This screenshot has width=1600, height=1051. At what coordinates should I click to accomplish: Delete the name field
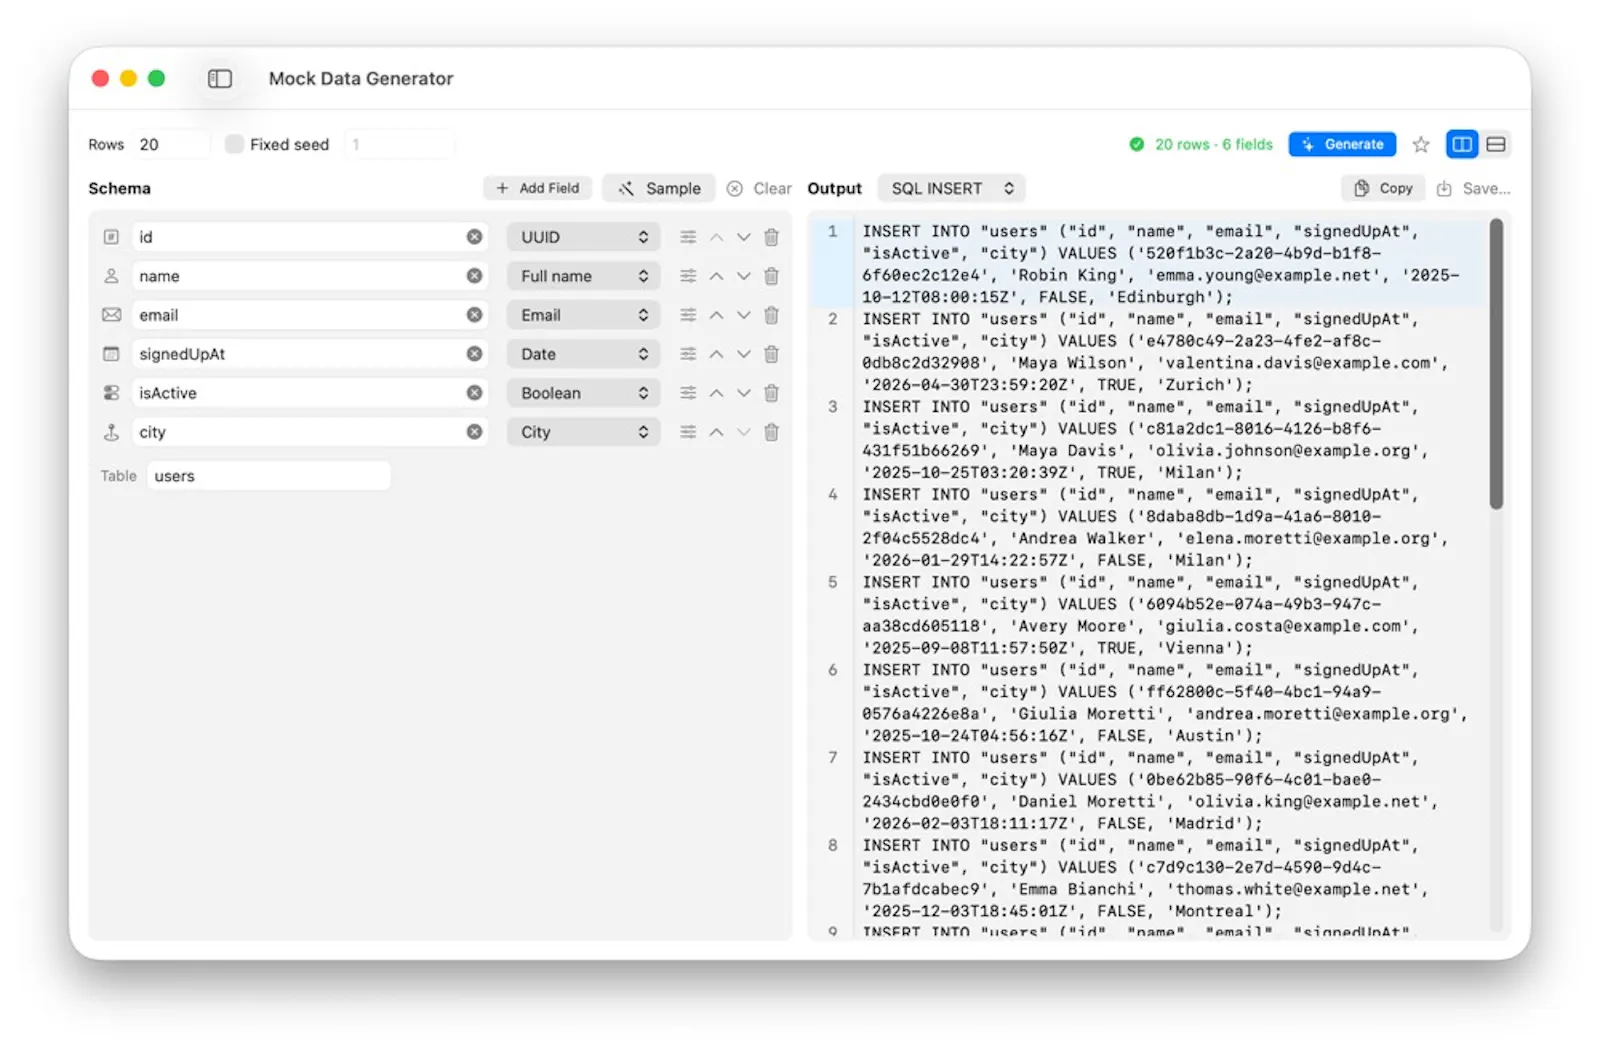771,276
